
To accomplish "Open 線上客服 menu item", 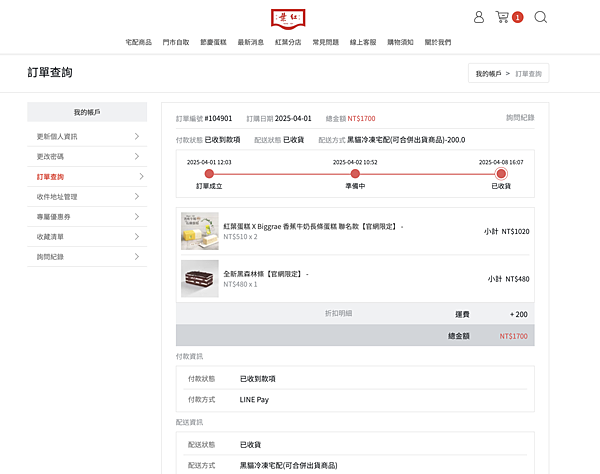I will (x=363, y=42).
